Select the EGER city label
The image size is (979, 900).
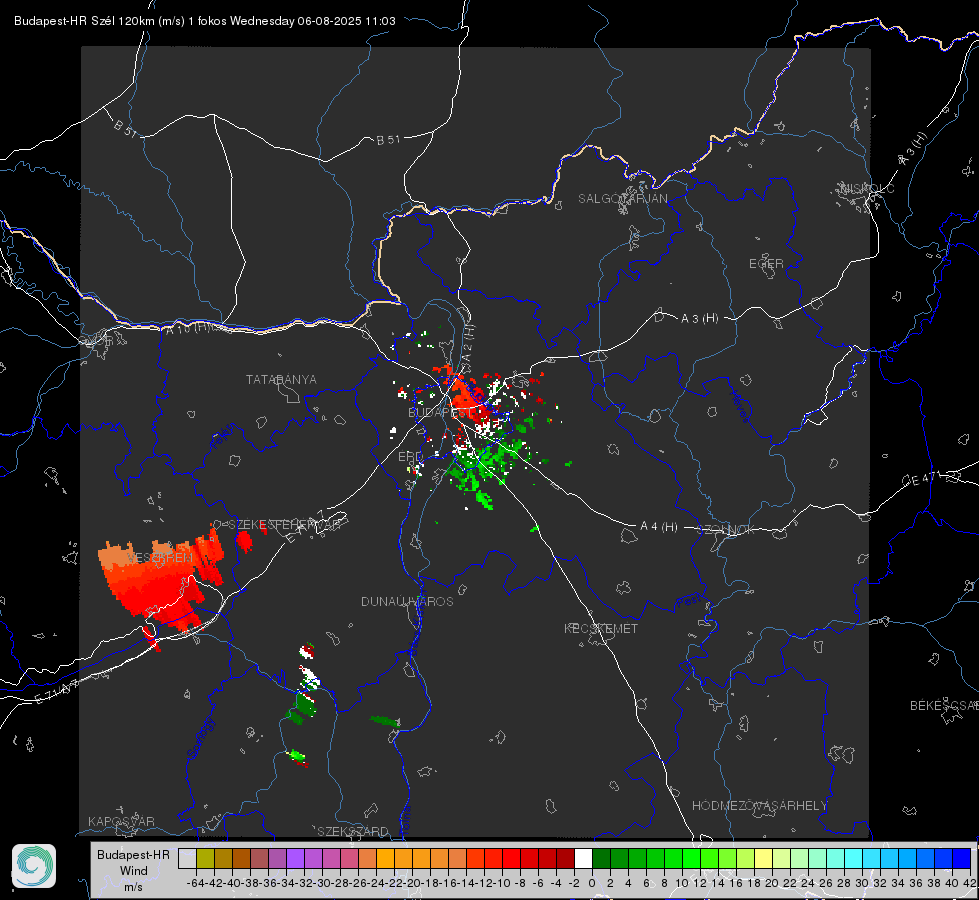(766, 264)
